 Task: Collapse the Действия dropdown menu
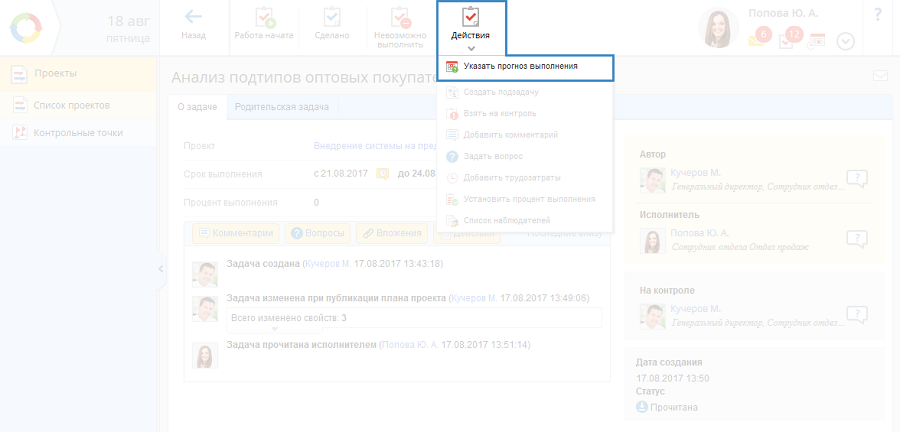pyautogui.click(x=470, y=27)
